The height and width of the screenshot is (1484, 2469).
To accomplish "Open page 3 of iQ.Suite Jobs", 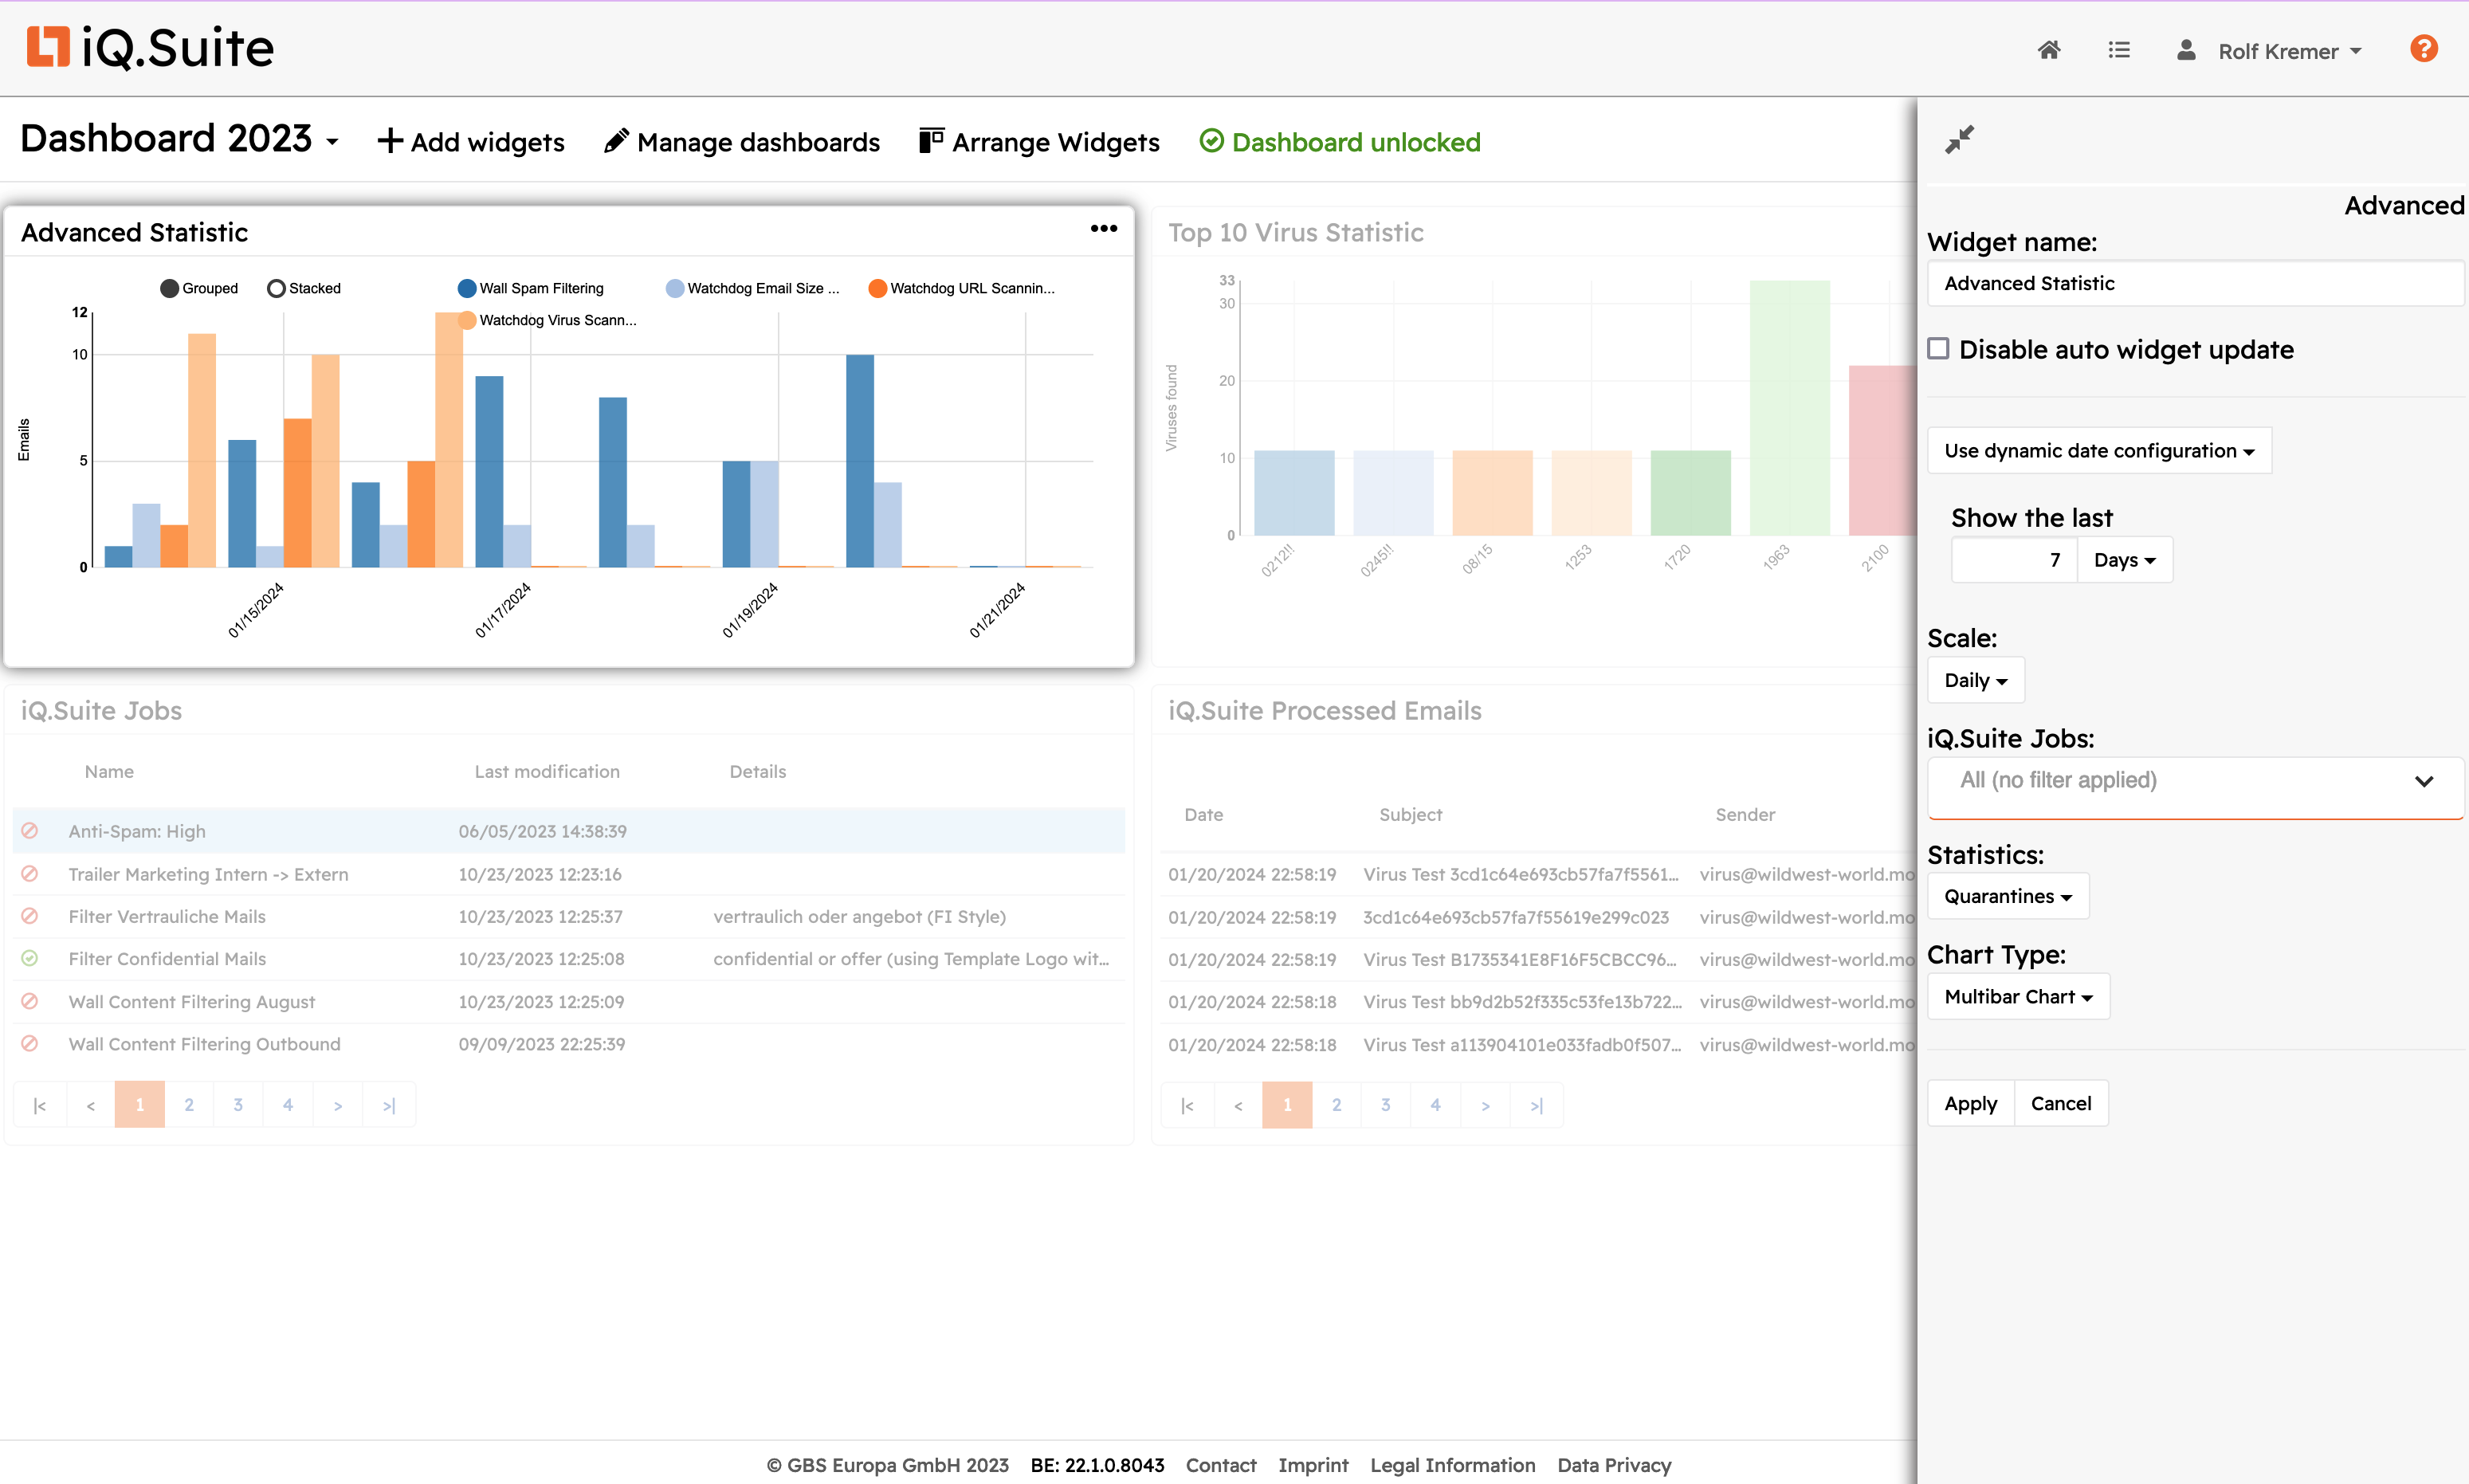I will point(238,1104).
